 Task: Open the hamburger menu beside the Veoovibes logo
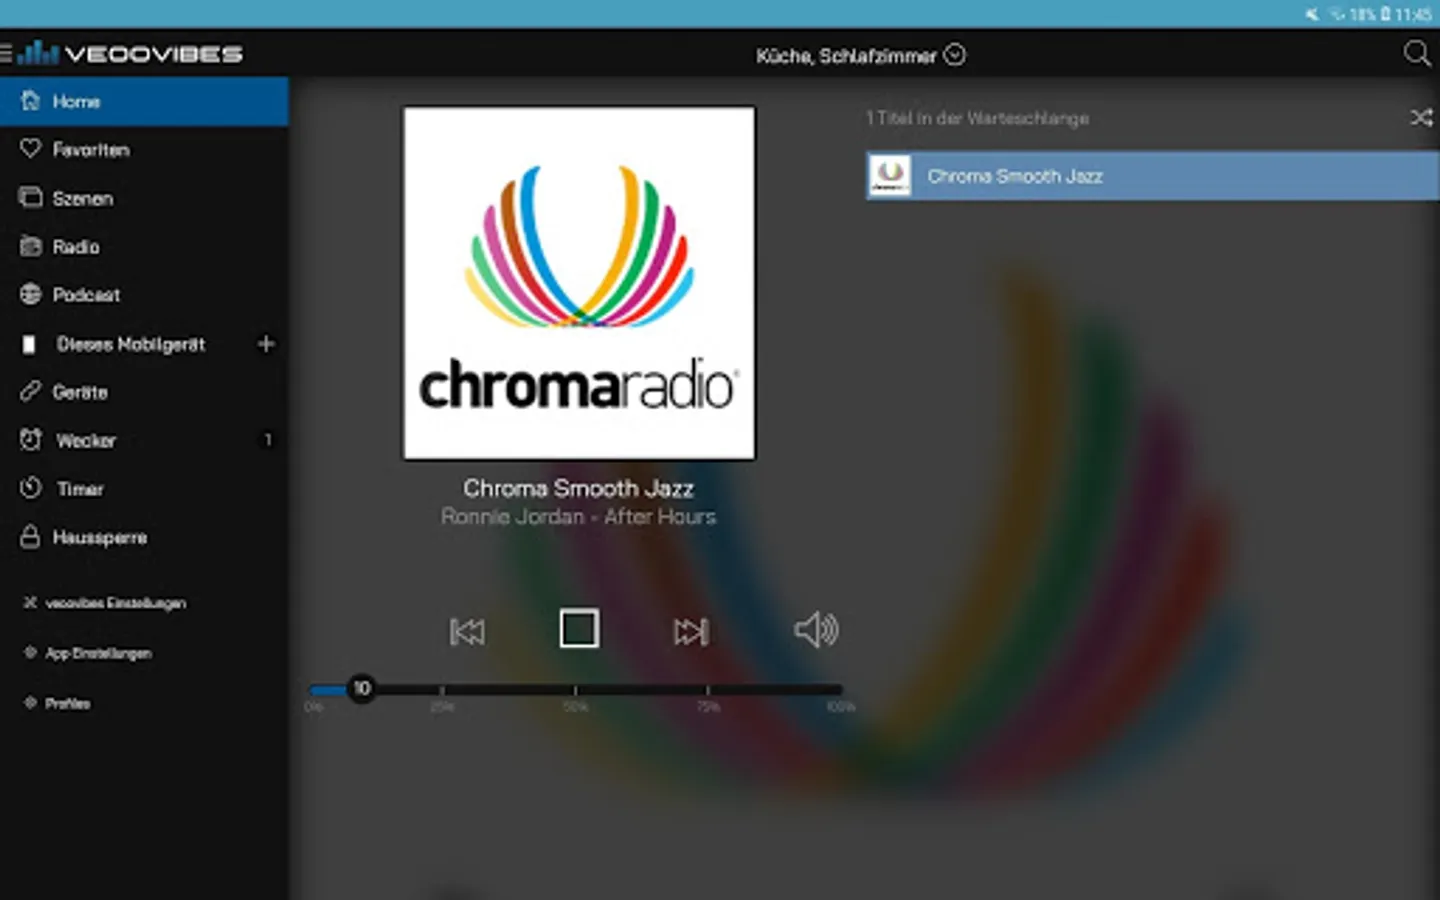(6, 53)
